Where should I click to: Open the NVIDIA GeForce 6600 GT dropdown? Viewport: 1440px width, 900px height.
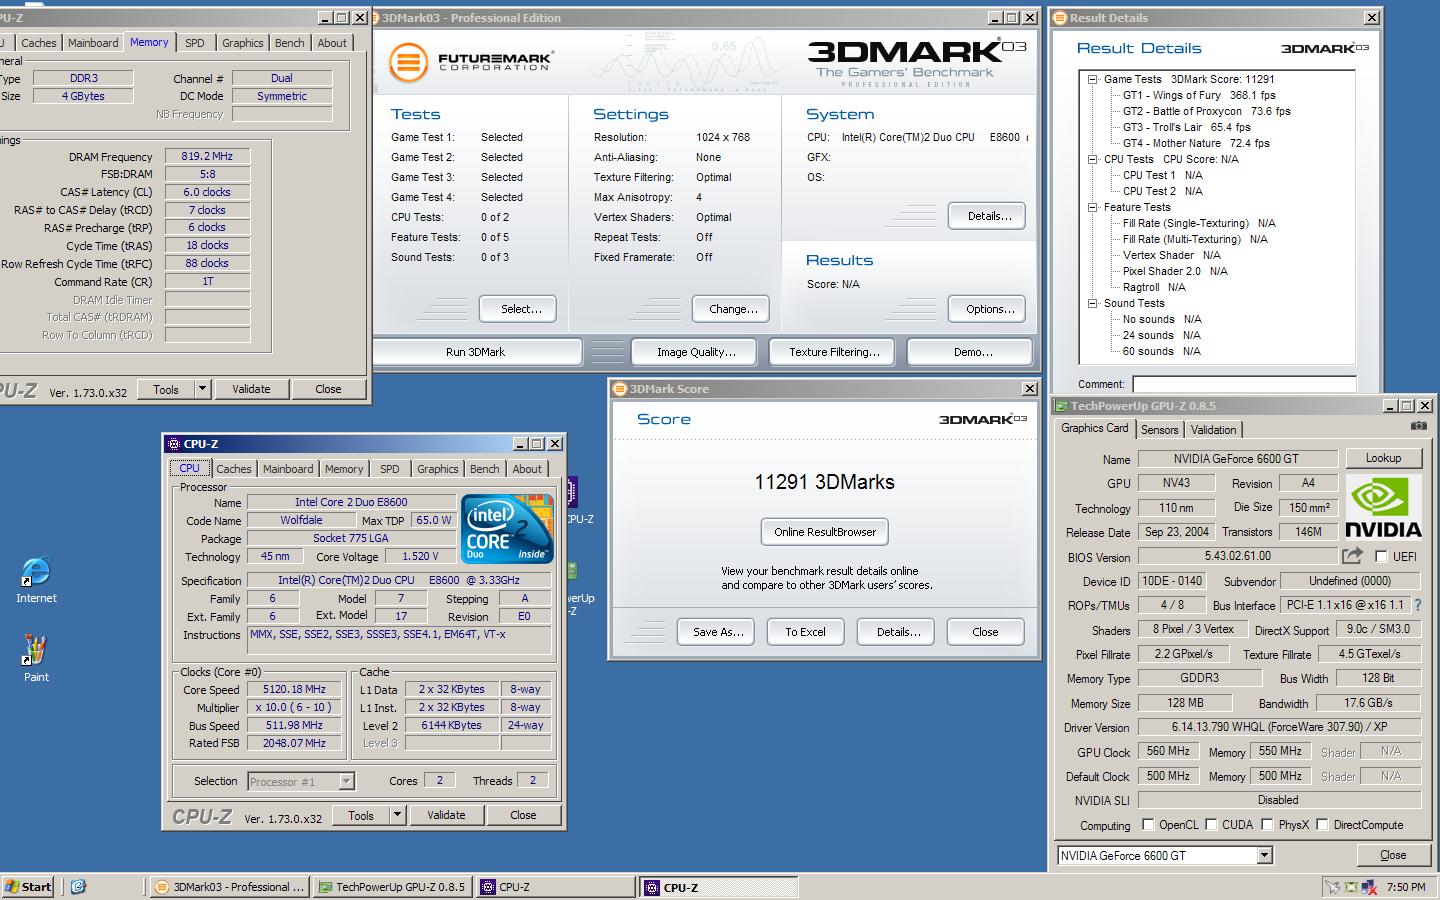click(x=1265, y=855)
